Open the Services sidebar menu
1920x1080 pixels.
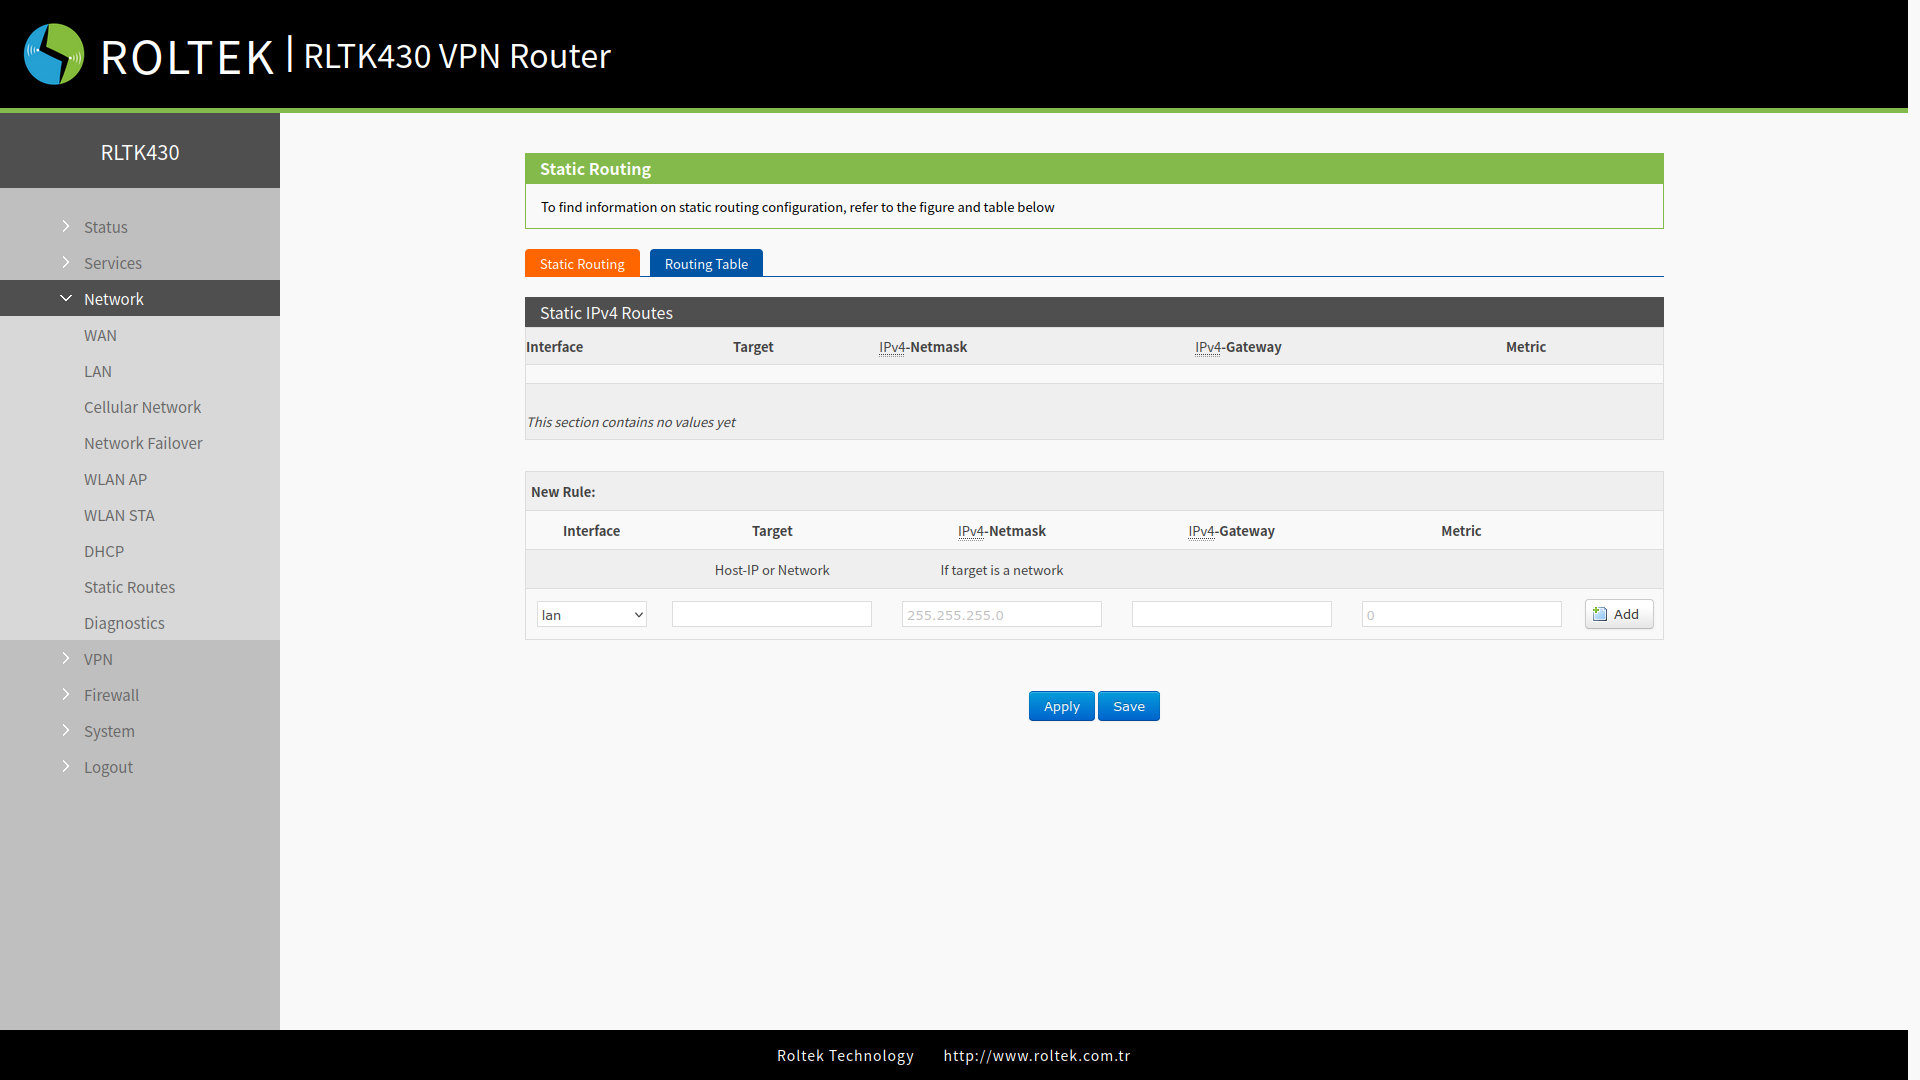[x=113, y=263]
